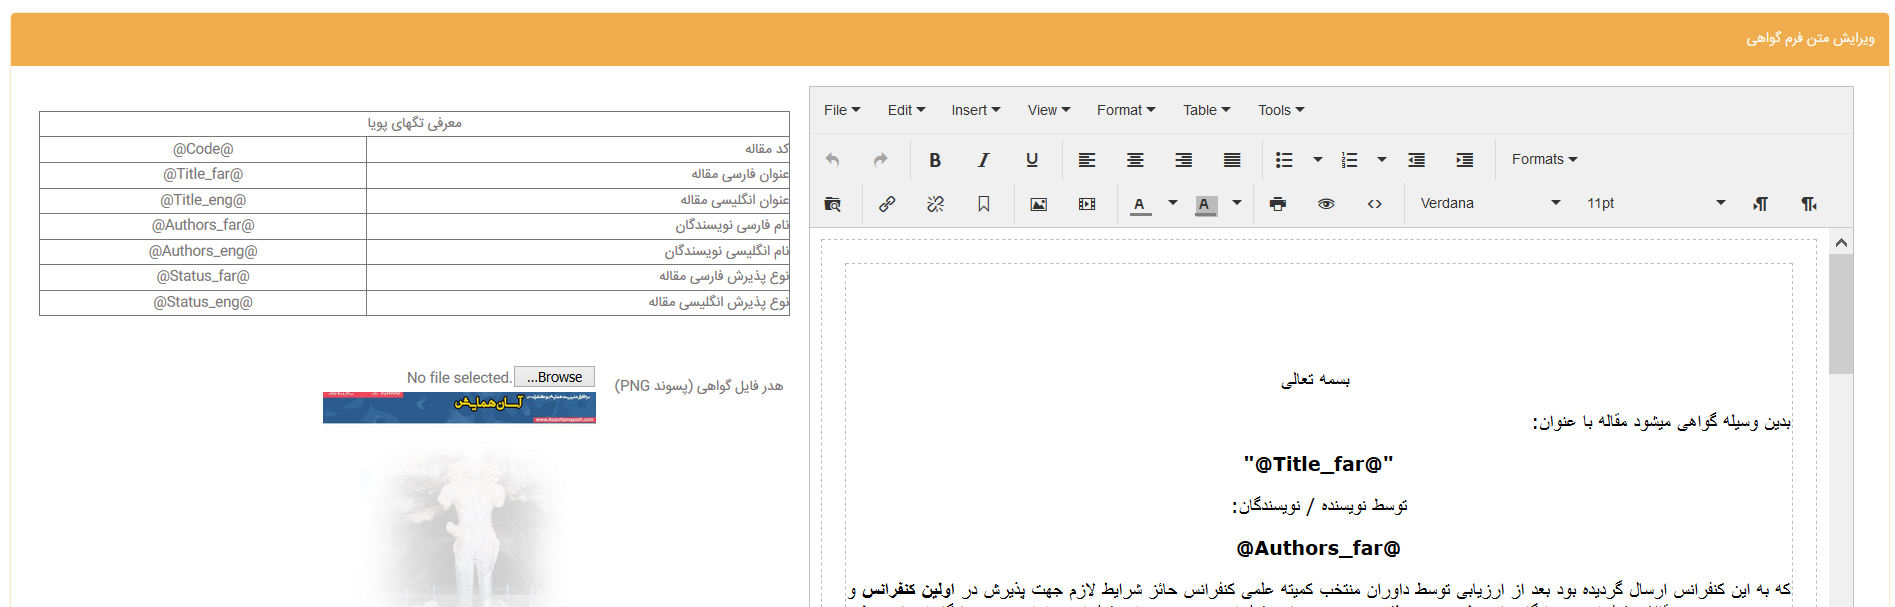This screenshot has height=607, width=1895.
Task: Toggle bold formatting in editor toolbar
Action: pos(935,160)
